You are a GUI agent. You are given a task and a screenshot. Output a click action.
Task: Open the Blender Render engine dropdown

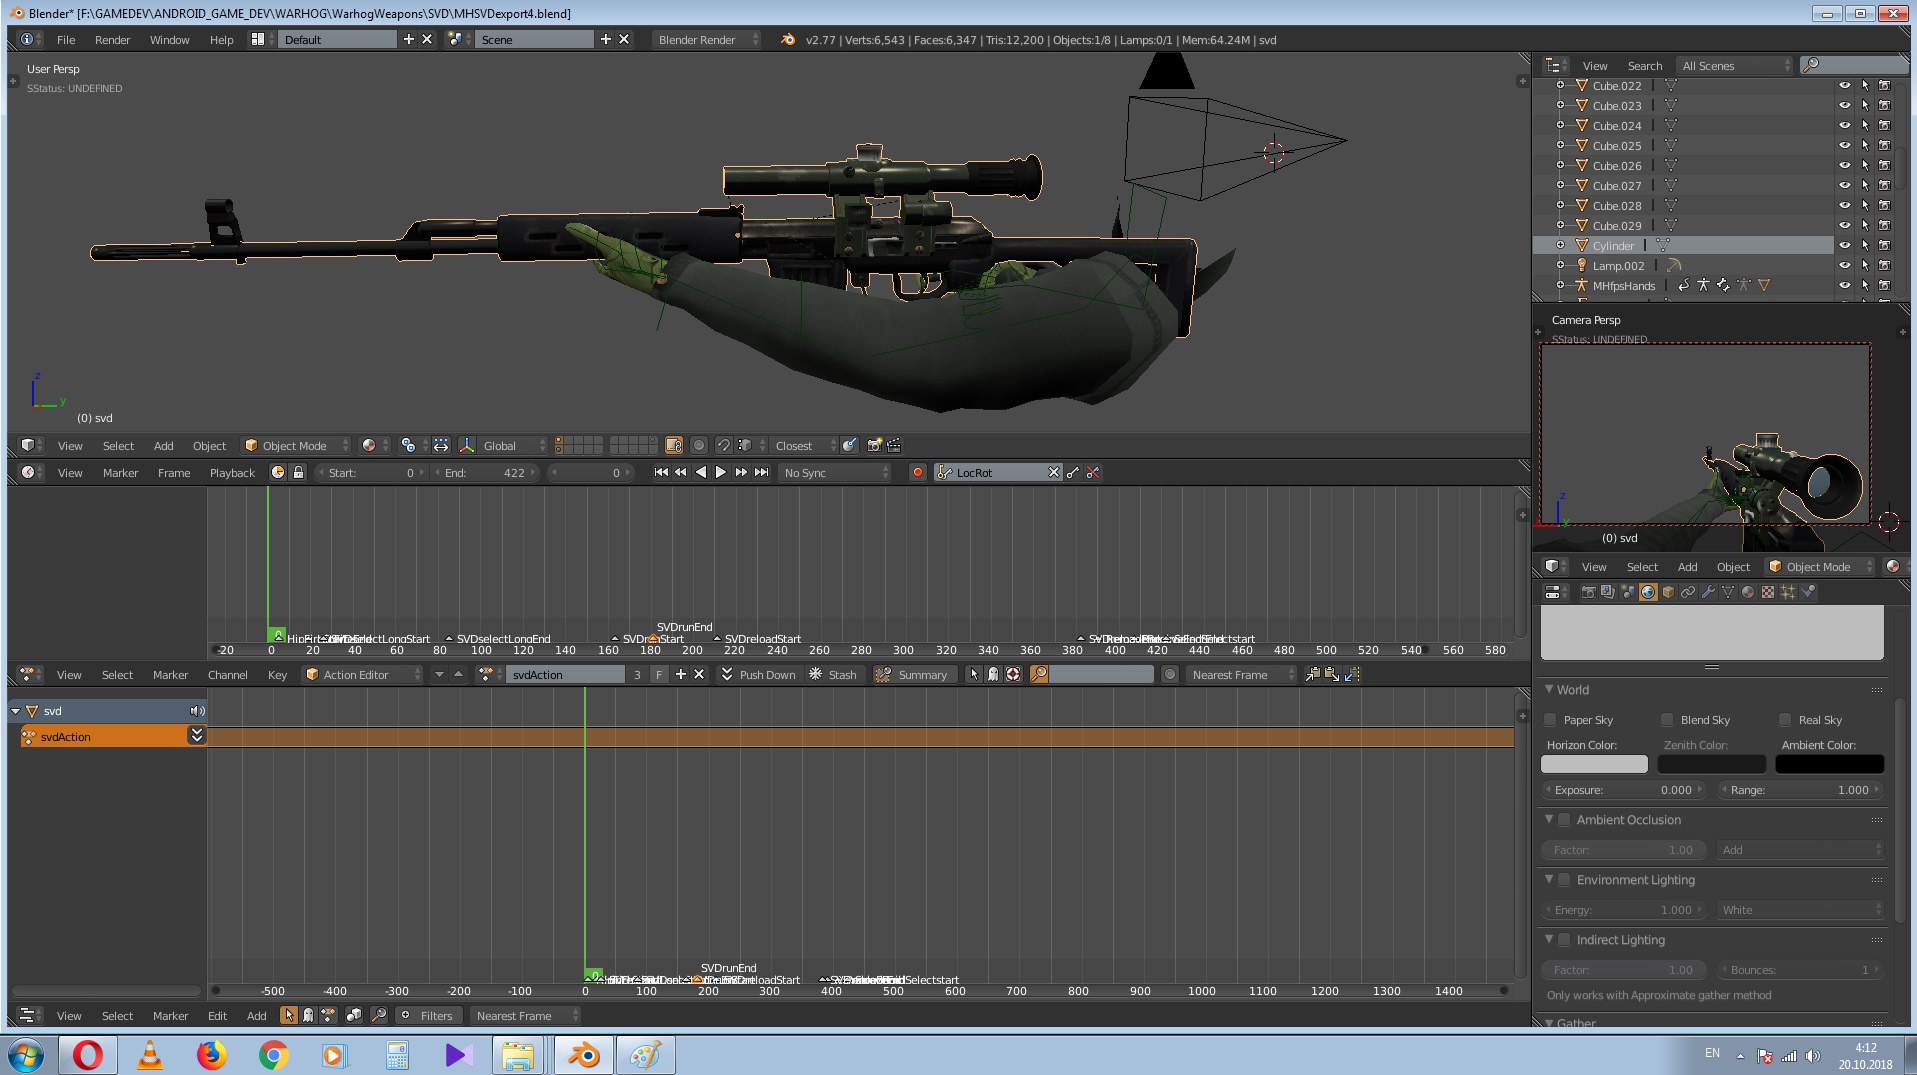coord(706,40)
